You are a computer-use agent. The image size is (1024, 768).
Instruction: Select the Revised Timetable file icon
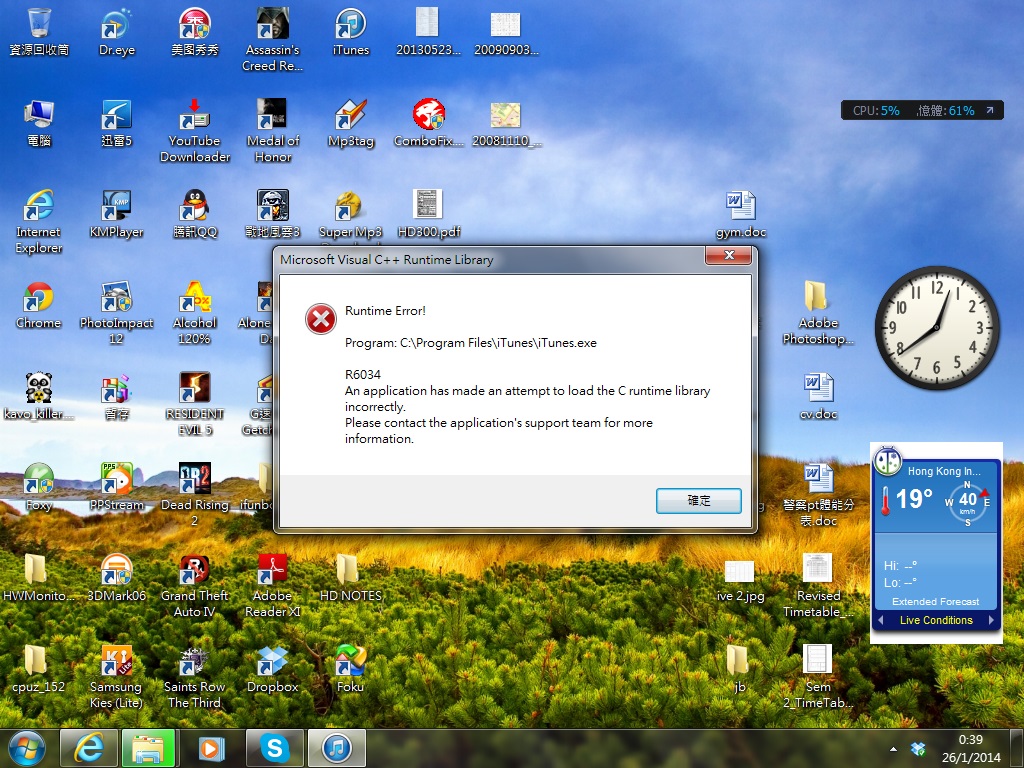[818, 585]
